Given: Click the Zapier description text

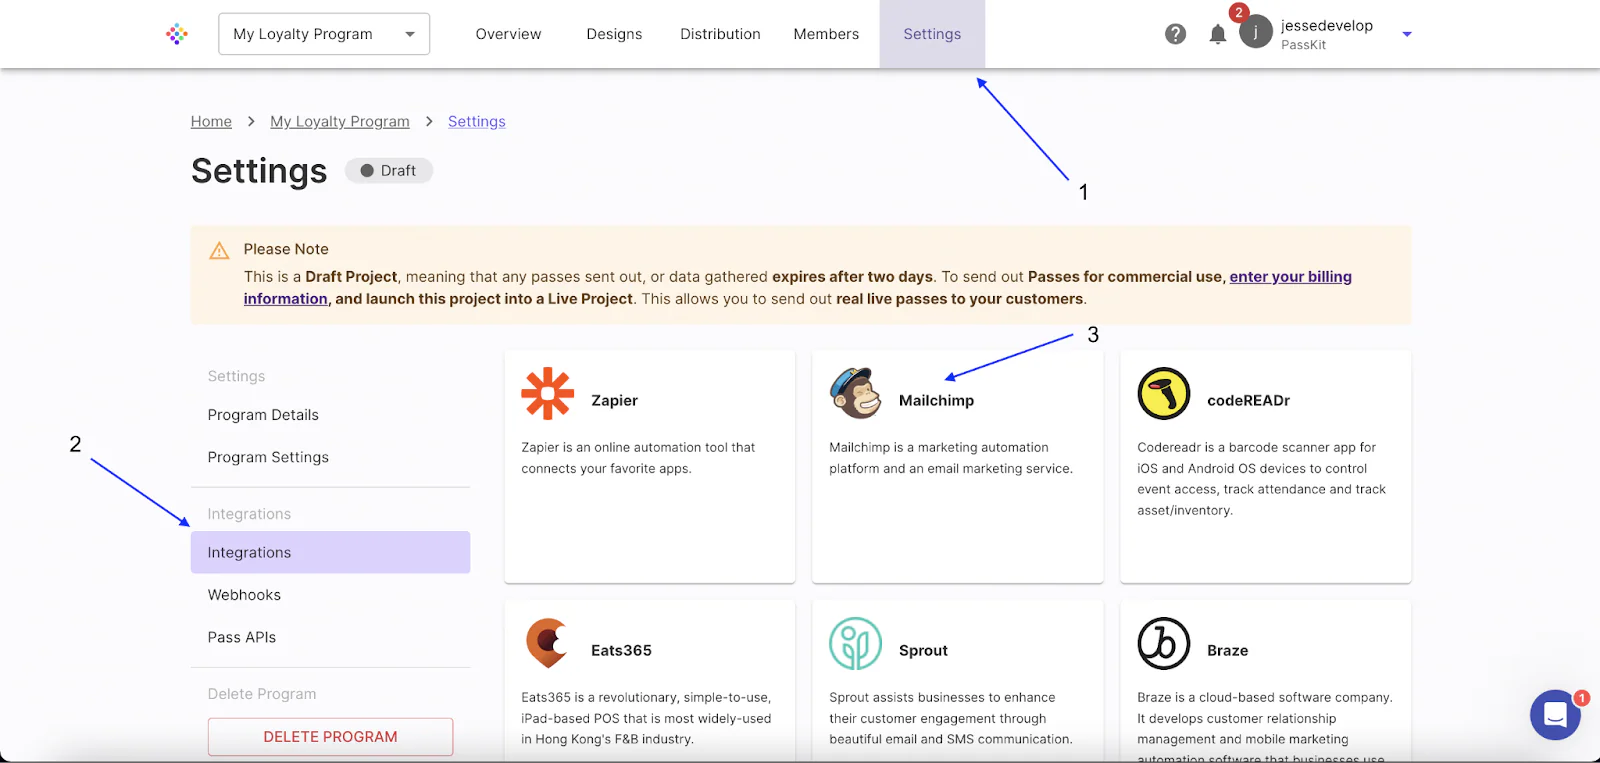Looking at the screenshot, I should [x=638, y=458].
